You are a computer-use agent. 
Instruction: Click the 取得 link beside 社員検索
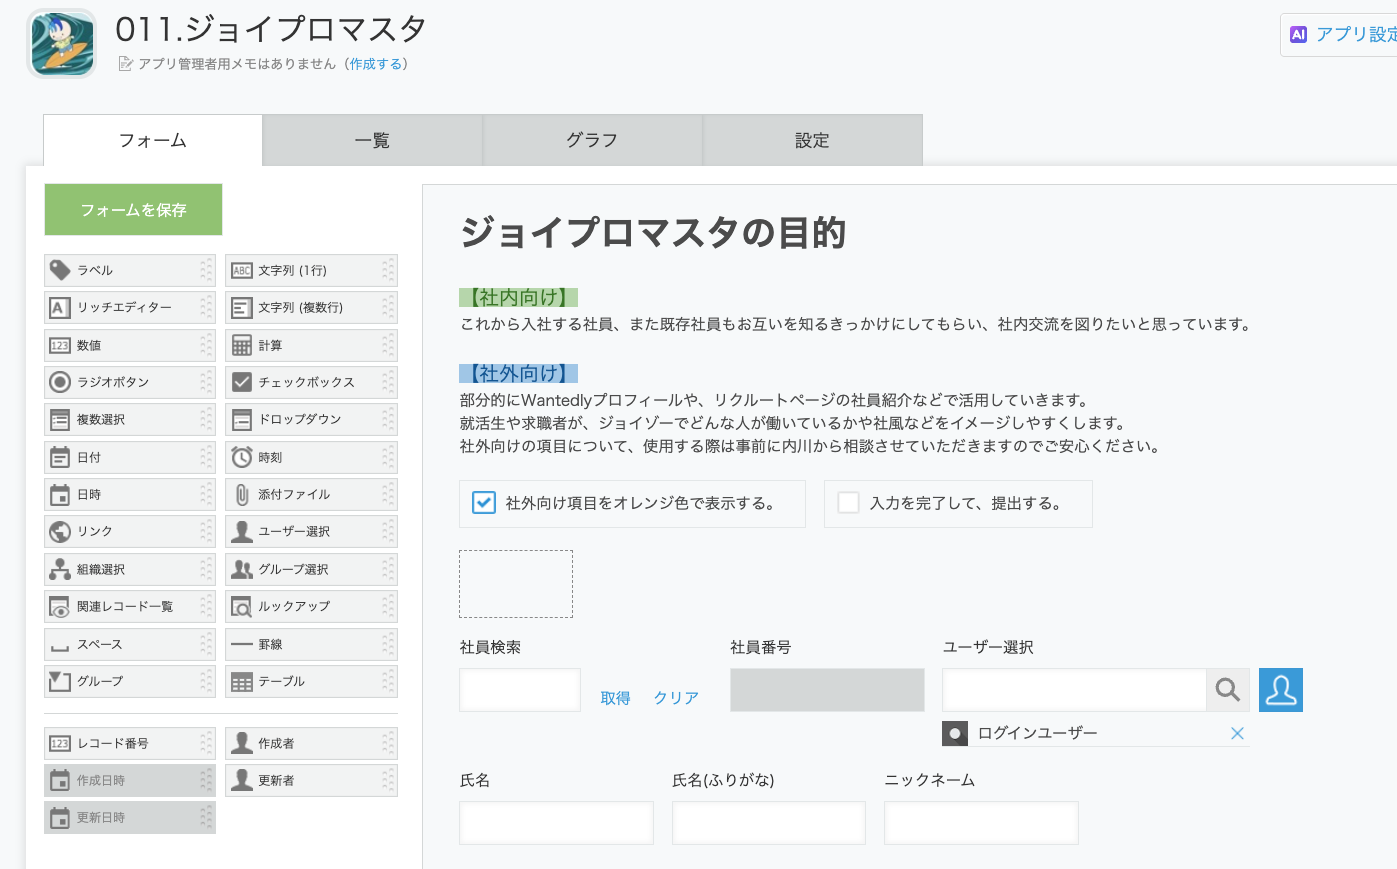click(x=615, y=698)
